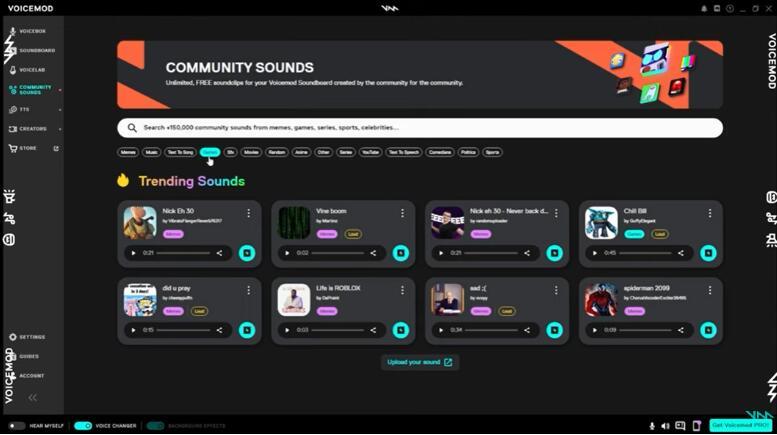Play the sad :( sound
This screenshot has height=435, width=777.
click(441, 330)
